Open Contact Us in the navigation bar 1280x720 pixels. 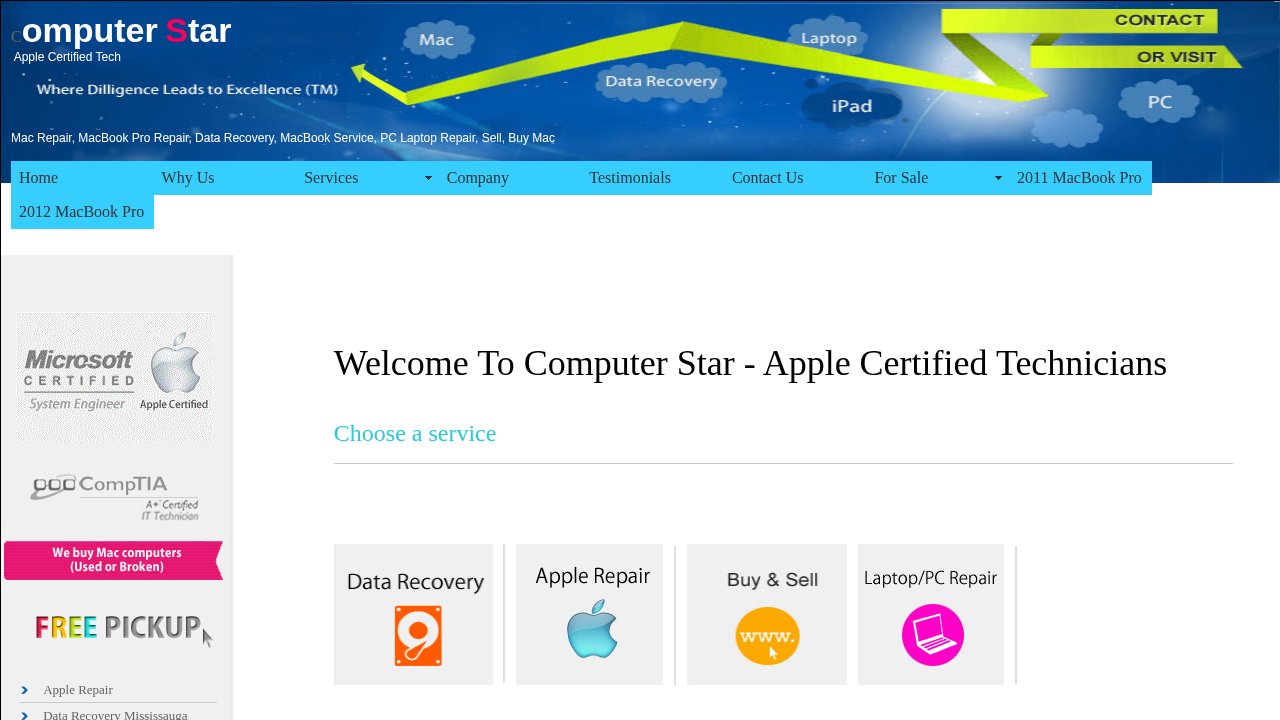pyautogui.click(x=795, y=178)
